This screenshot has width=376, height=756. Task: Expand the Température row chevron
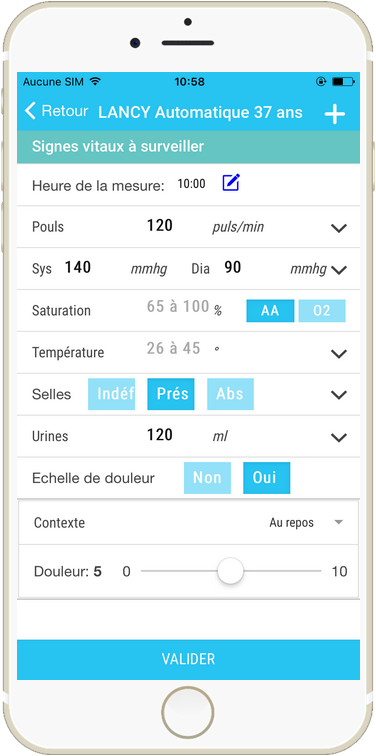tap(339, 354)
